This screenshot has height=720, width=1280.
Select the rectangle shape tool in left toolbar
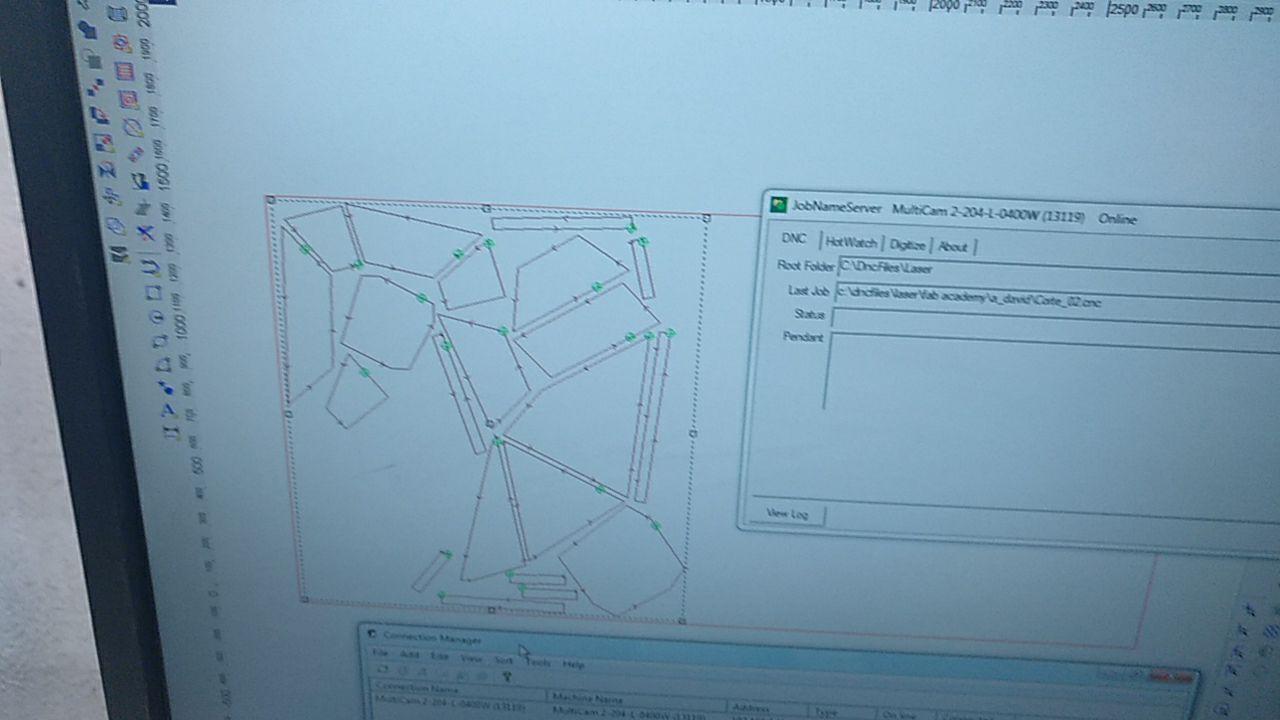click(x=153, y=293)
